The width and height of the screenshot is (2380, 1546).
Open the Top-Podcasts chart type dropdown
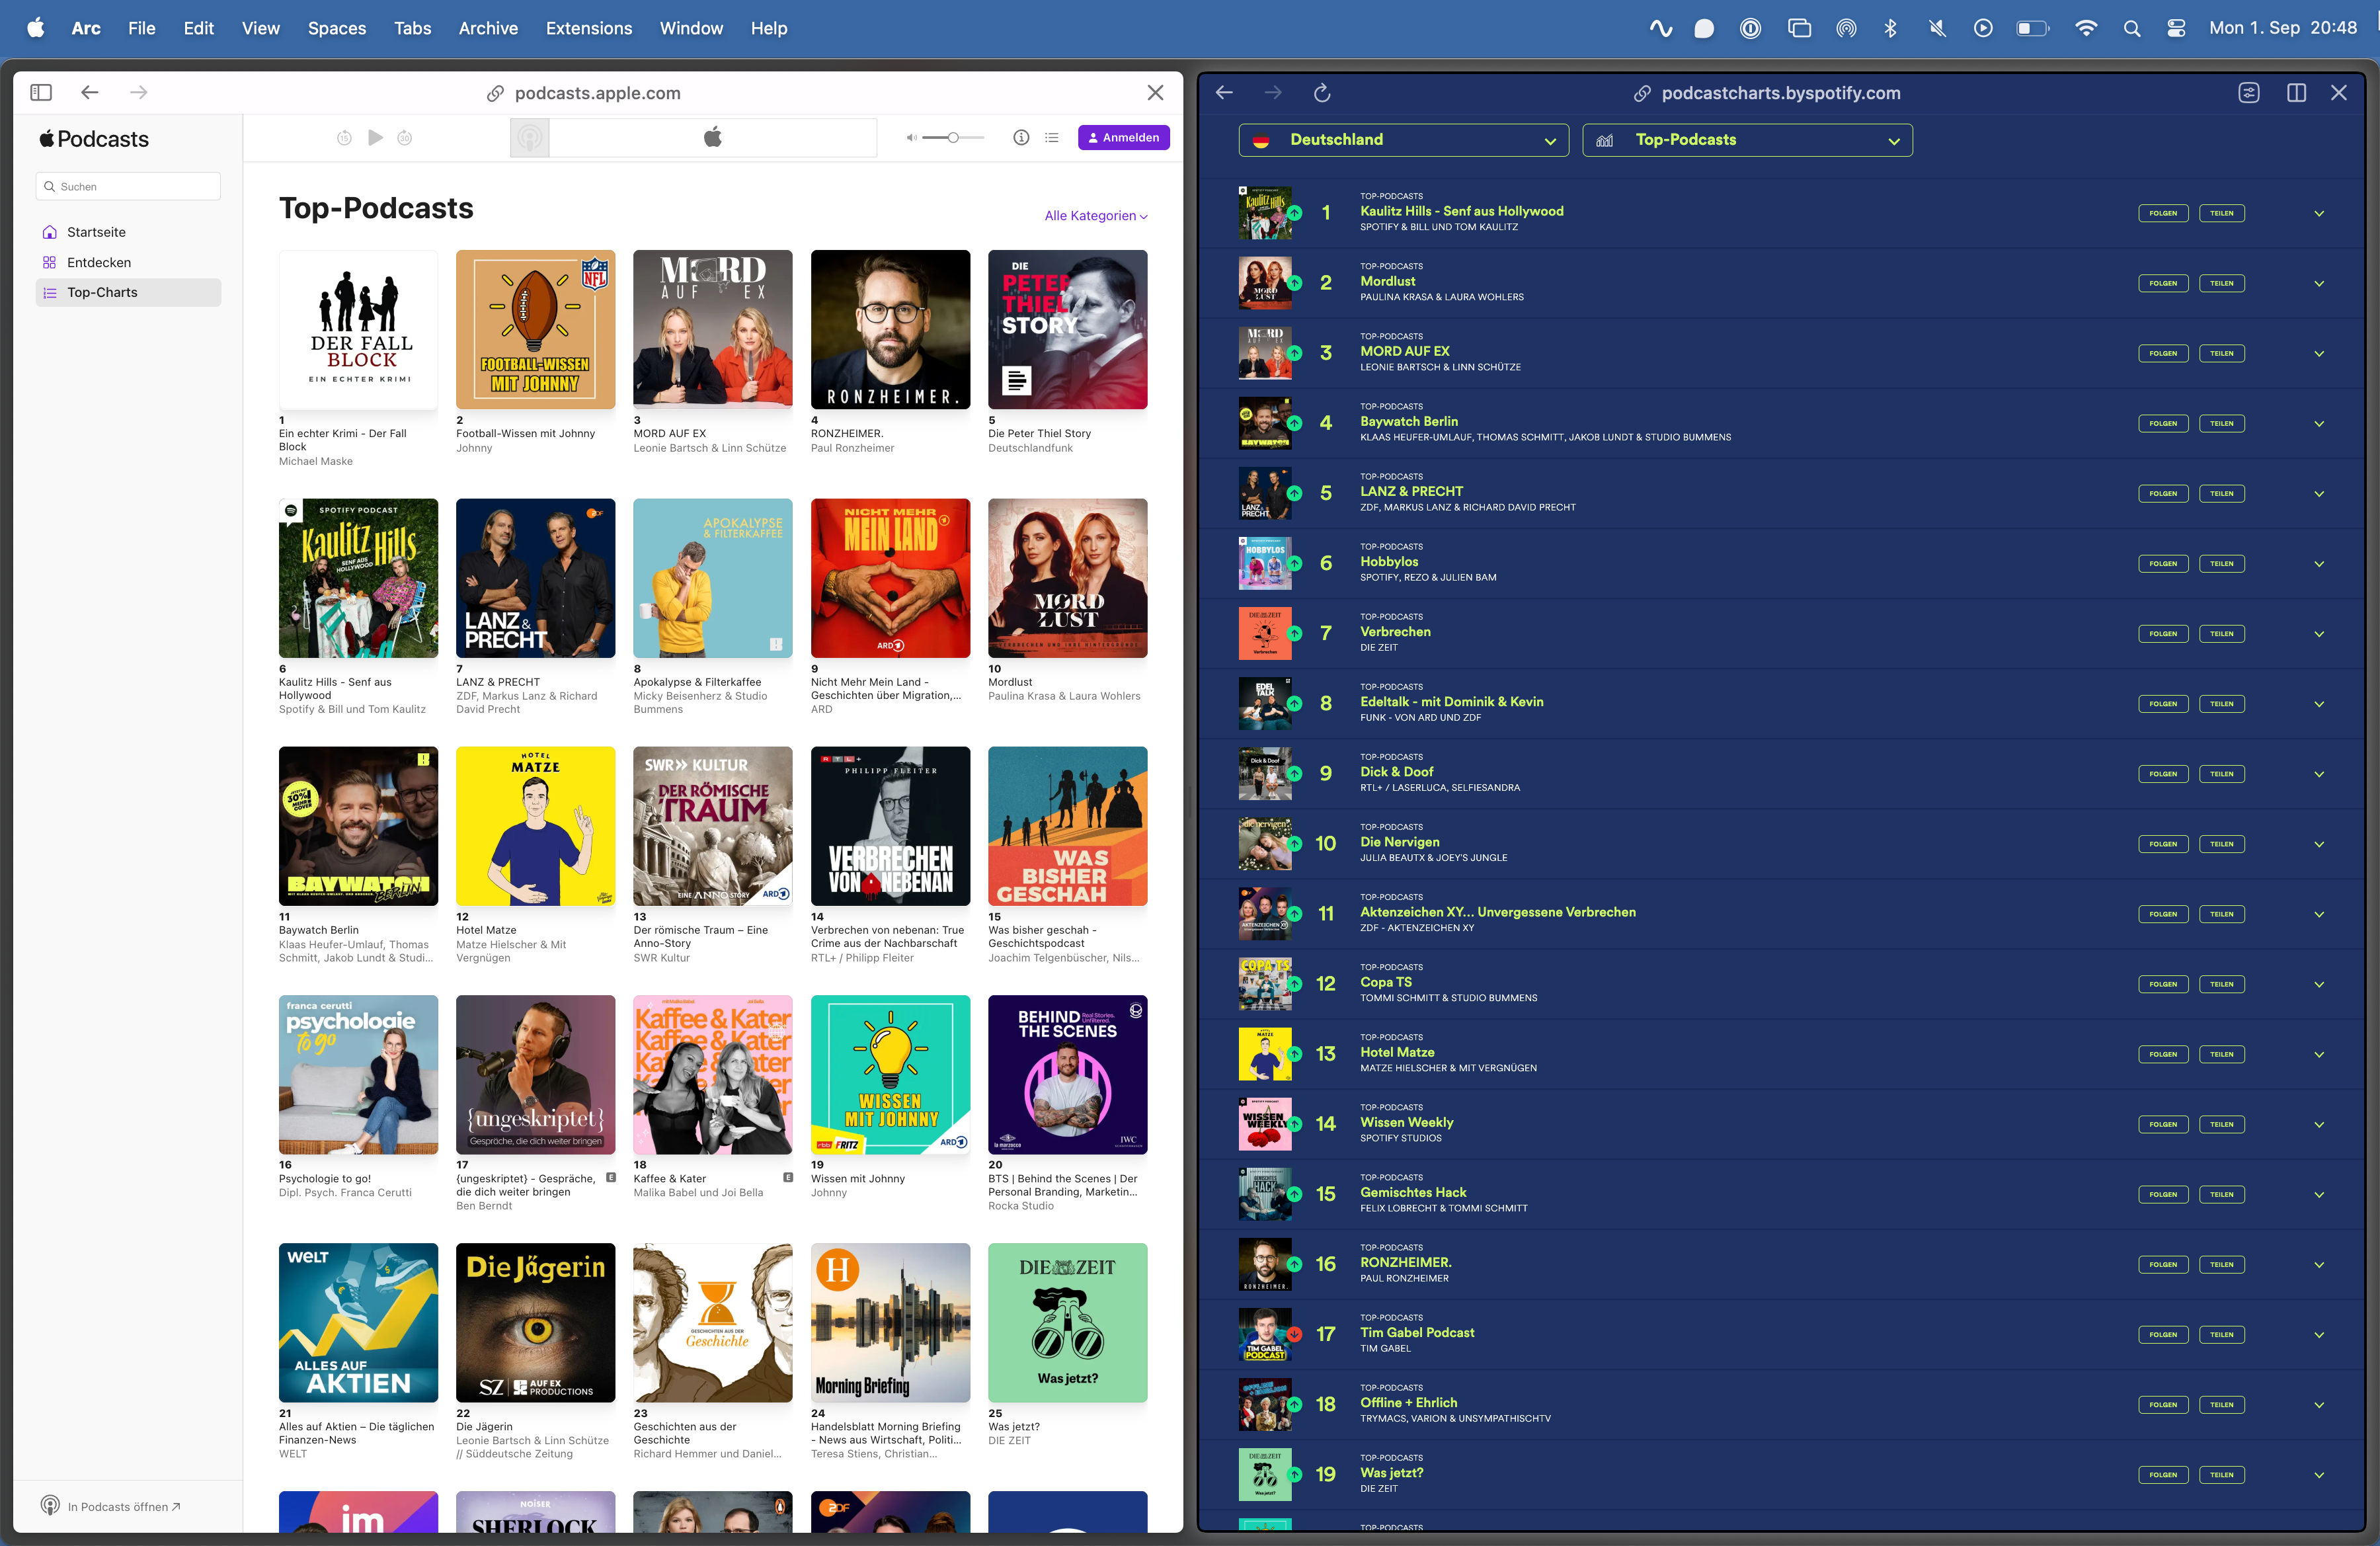pos(1747,140)
